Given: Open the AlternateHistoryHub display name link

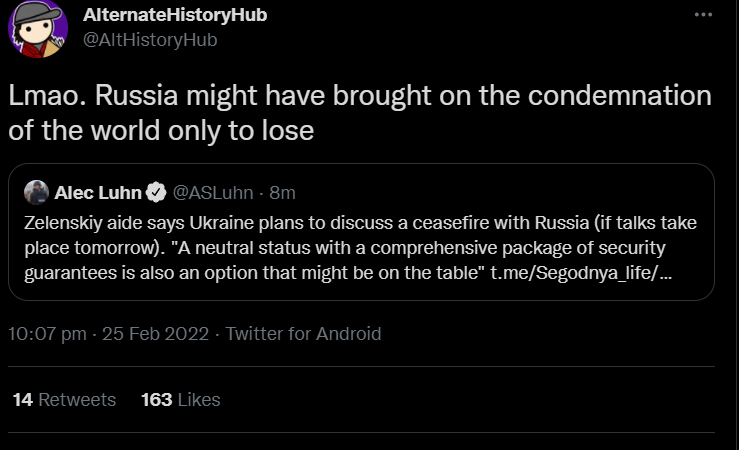Looking at the screenshot, I should point(175,15).
